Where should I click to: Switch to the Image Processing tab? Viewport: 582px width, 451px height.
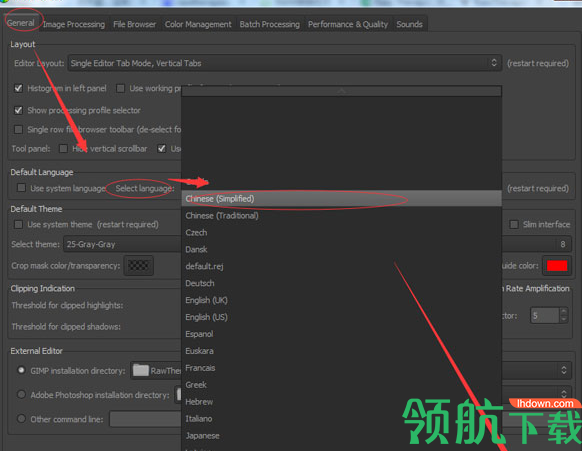point(74,24)
